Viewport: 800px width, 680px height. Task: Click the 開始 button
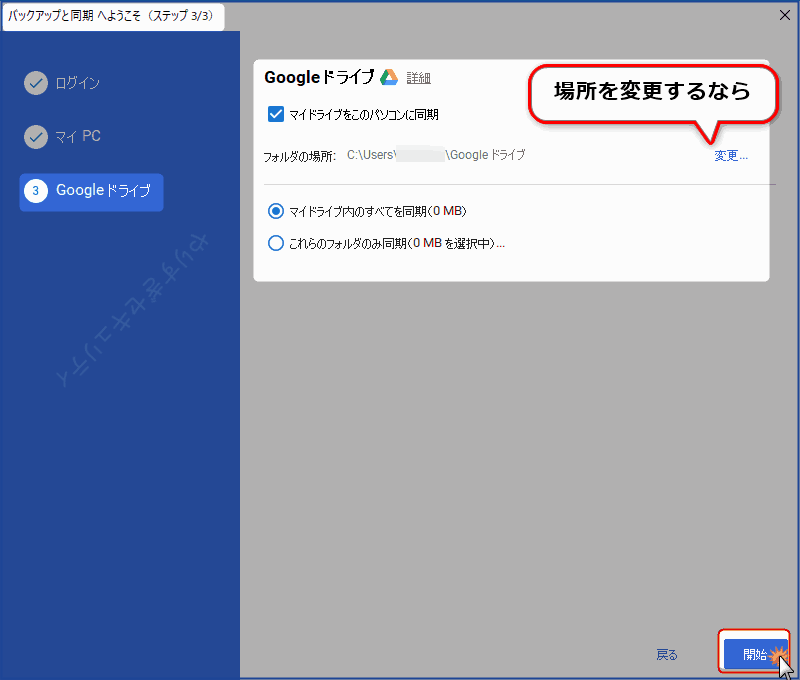755,654
